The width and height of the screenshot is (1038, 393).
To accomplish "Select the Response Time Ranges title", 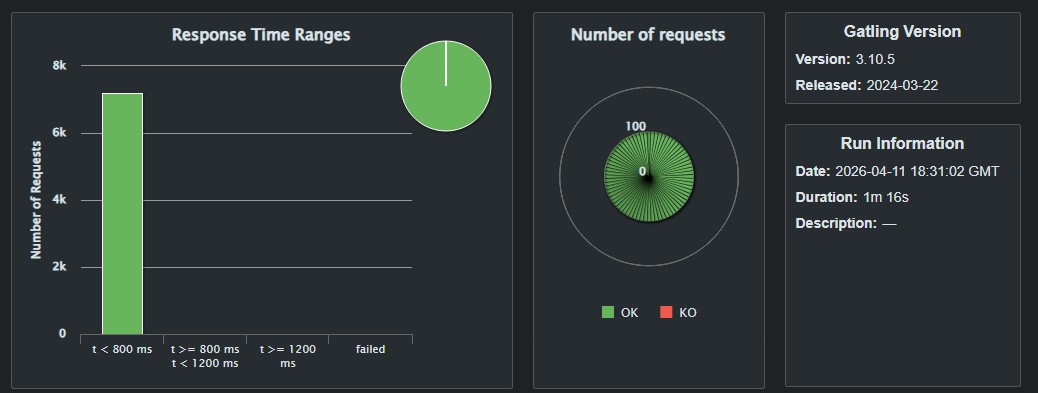I will tap(261, 35).
